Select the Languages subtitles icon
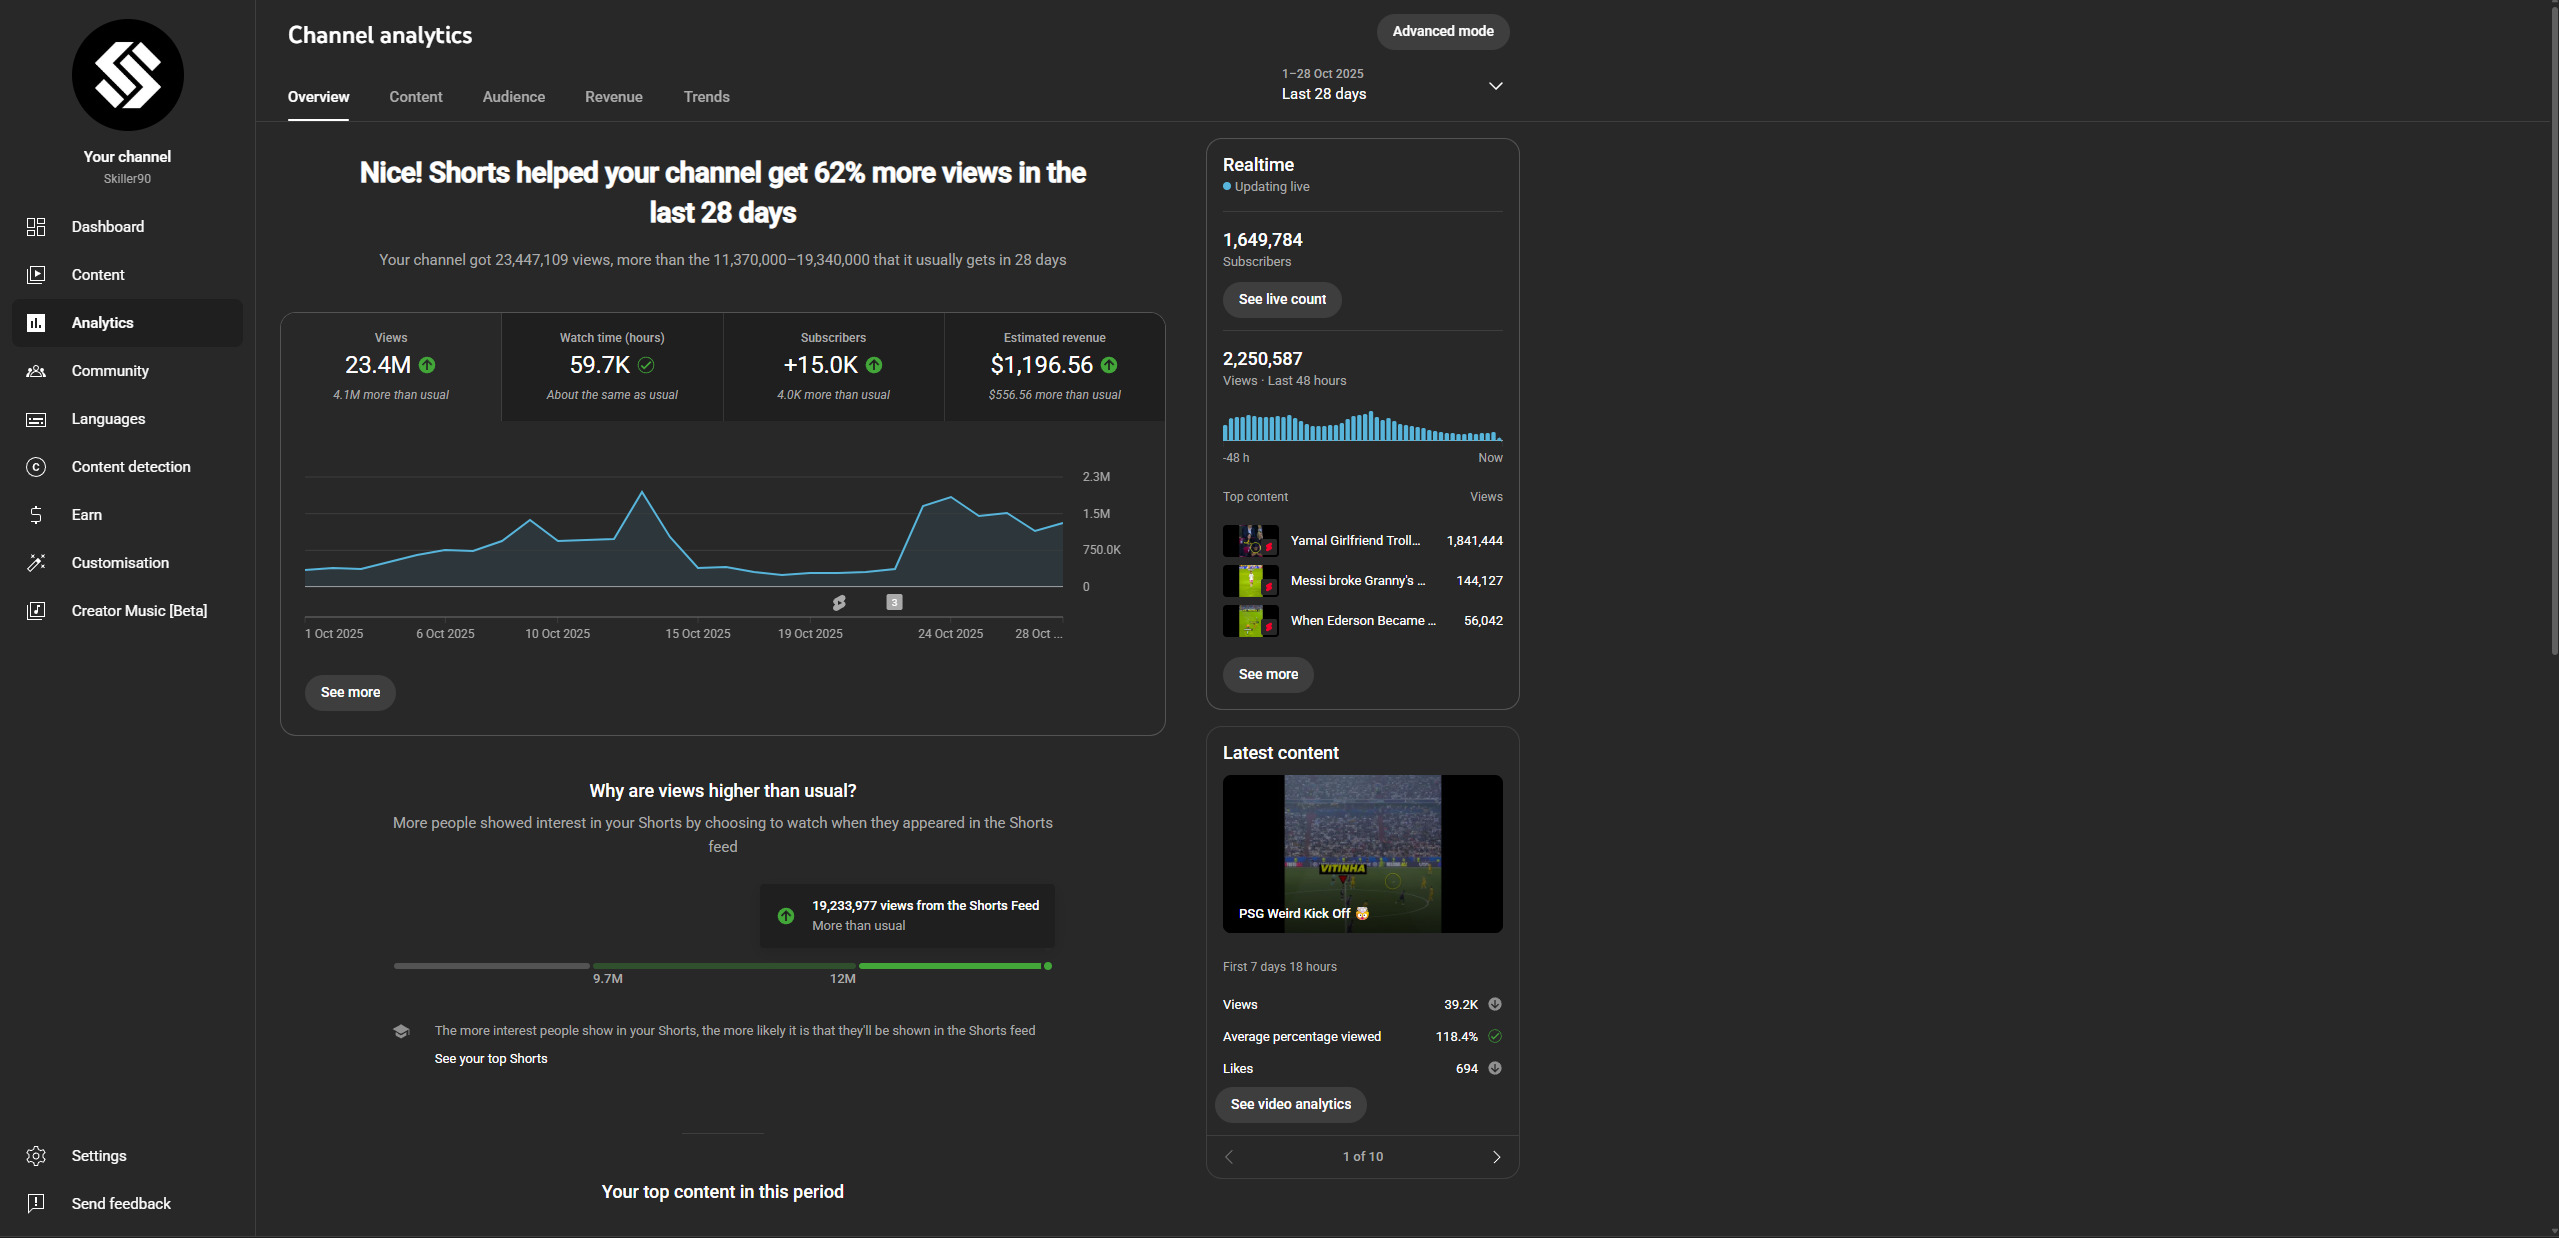This screenshot has height=1238, width=2559. pos(36,419)
